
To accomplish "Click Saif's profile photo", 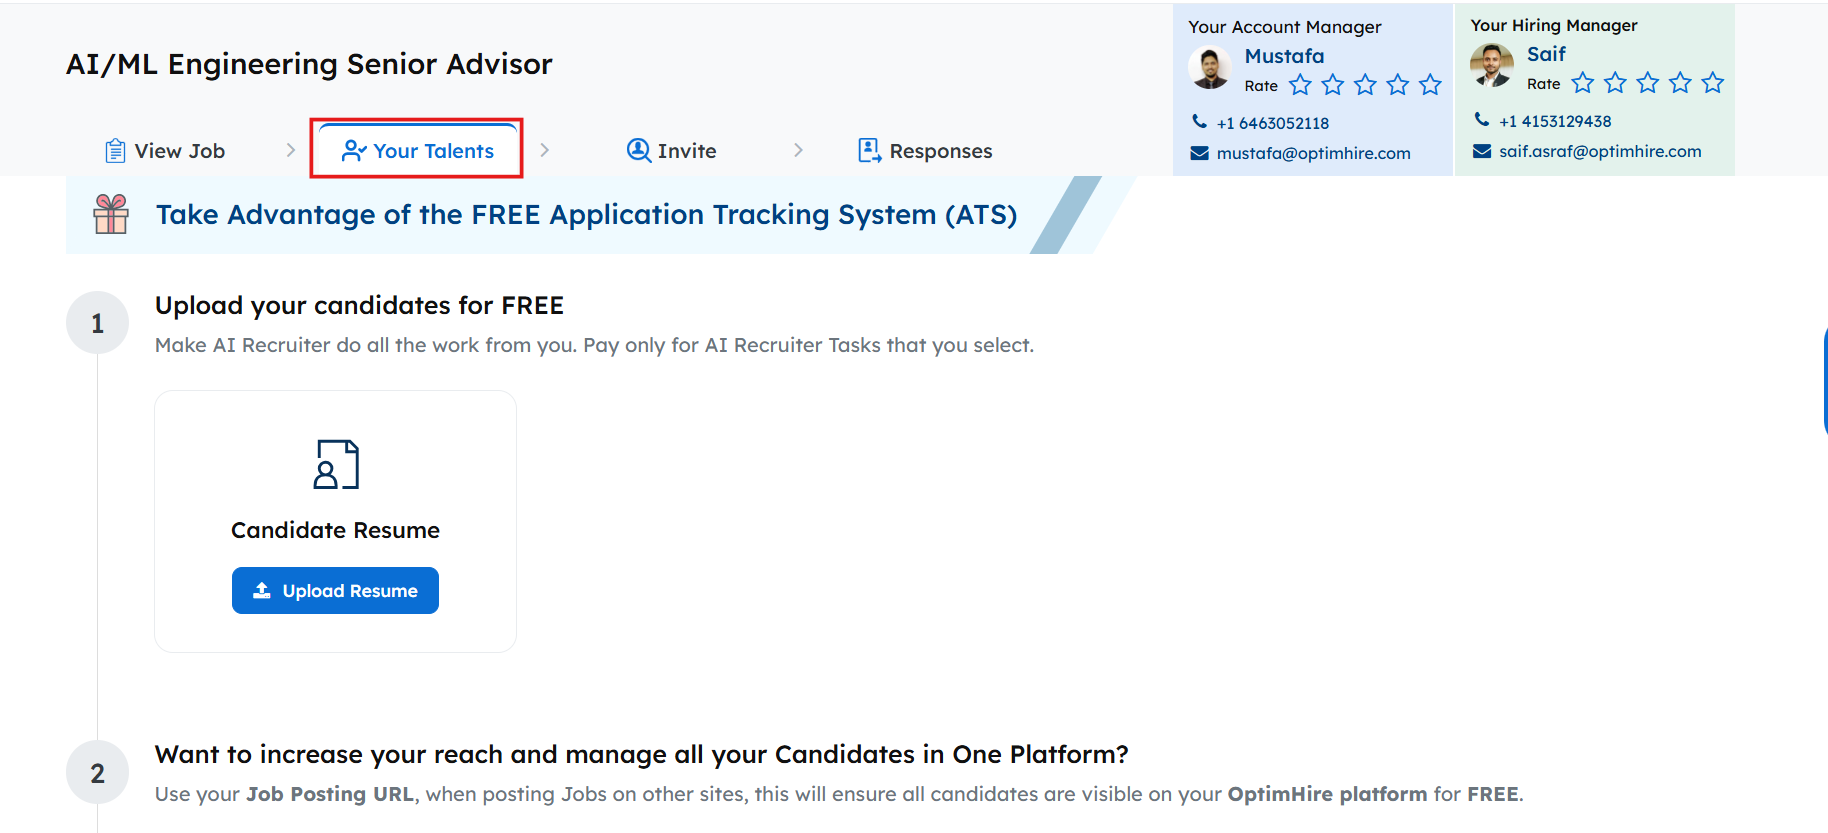I will pos(1492,66).
